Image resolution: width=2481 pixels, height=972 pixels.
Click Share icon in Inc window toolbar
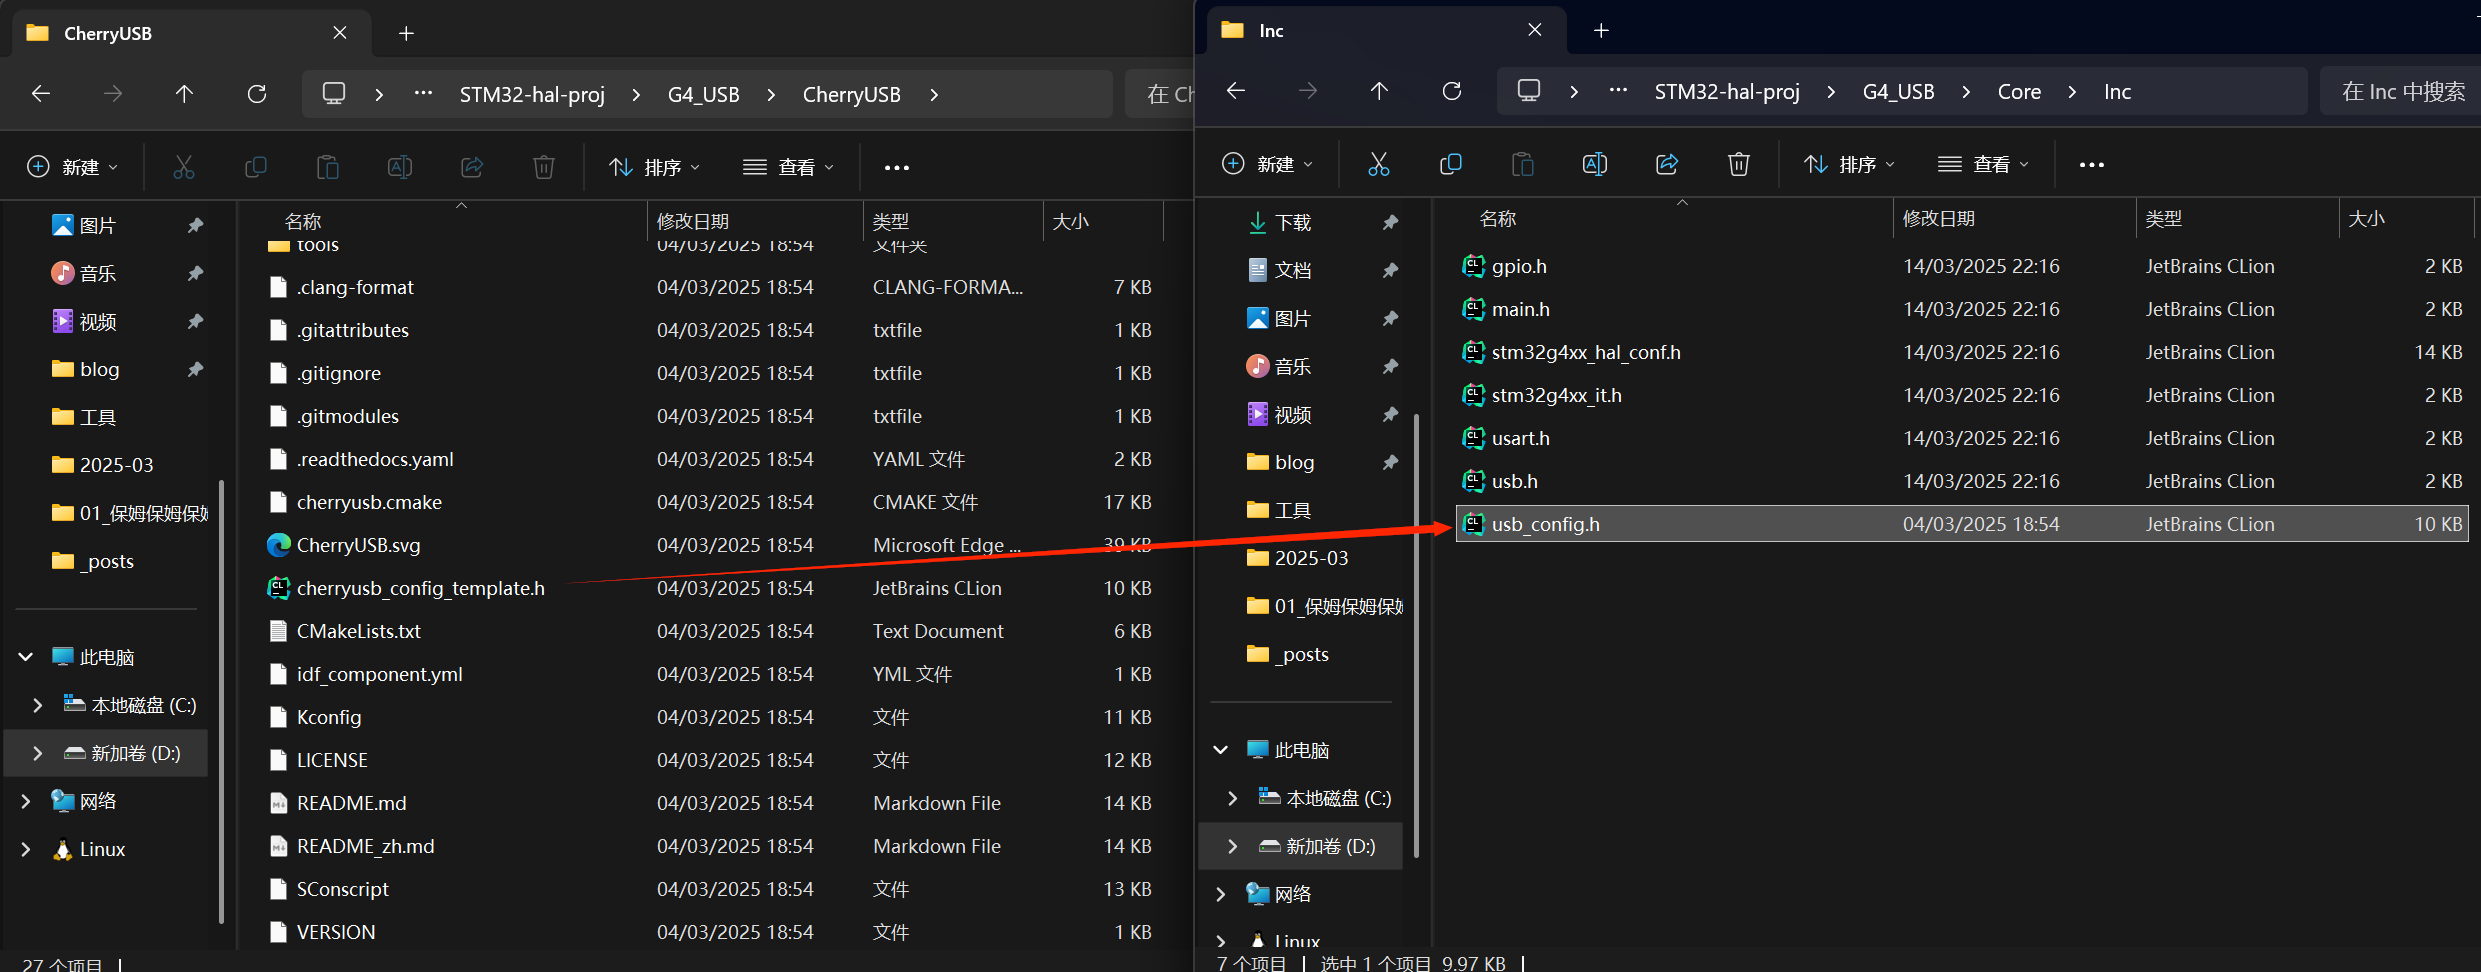[1667, 164]
